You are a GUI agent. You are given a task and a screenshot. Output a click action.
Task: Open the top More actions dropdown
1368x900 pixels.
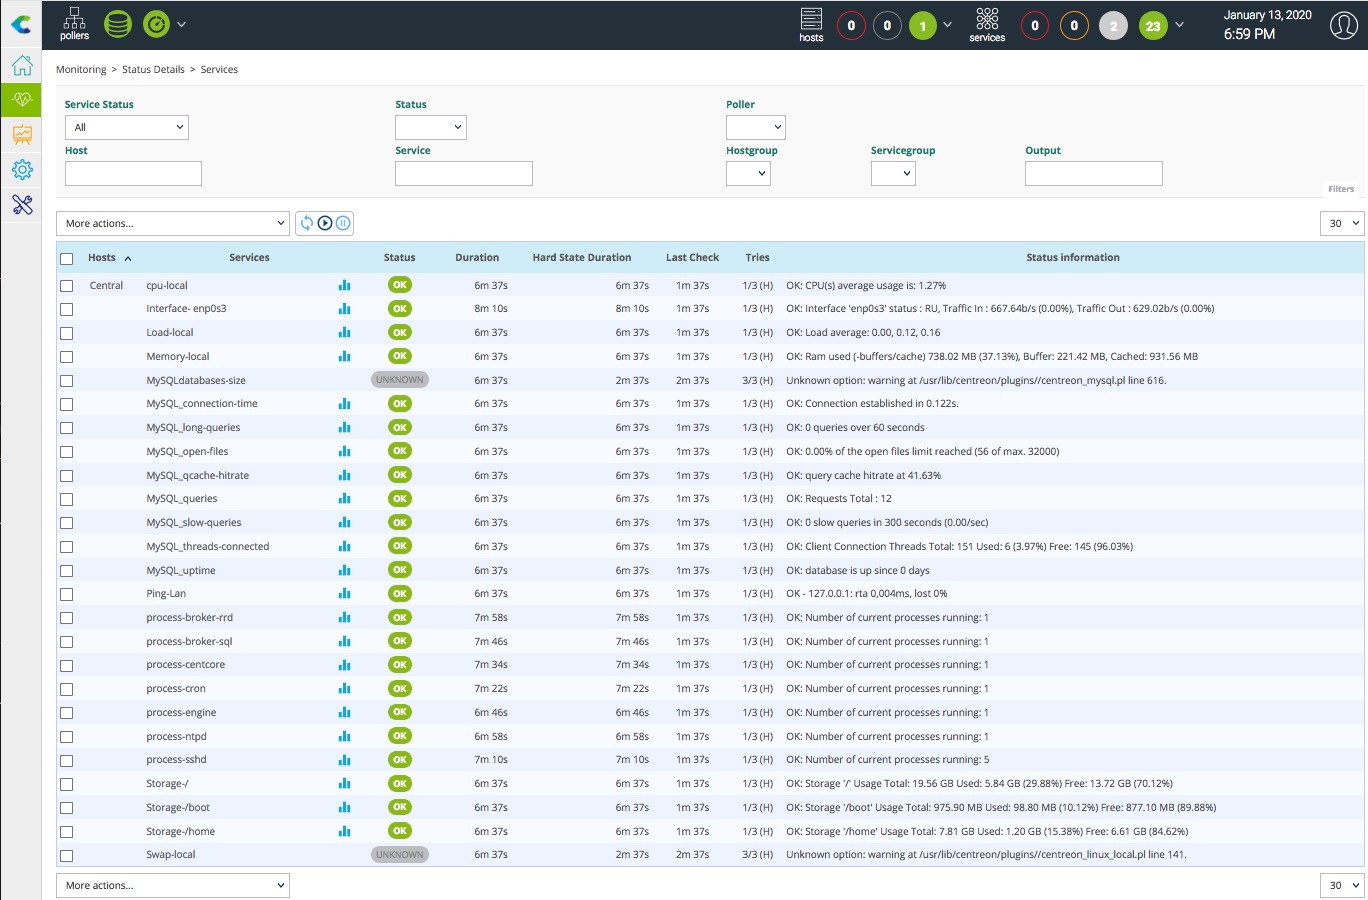click(173, 223)
